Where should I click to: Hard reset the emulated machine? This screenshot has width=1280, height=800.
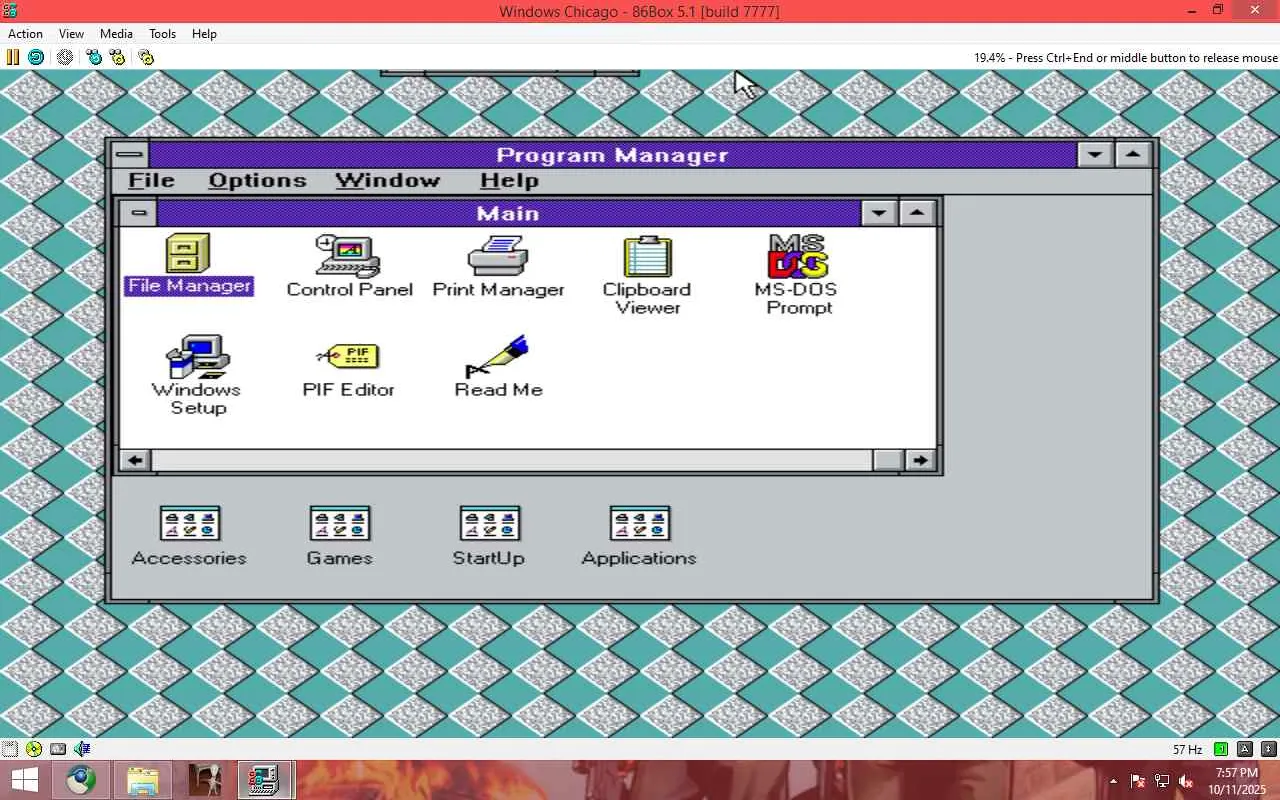[x=36, y=57]
